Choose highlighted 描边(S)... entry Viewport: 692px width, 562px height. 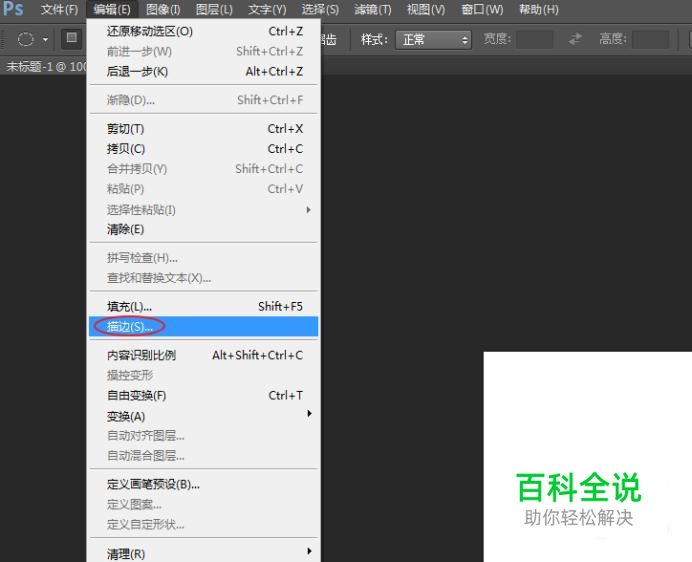(x=203, y=326)
